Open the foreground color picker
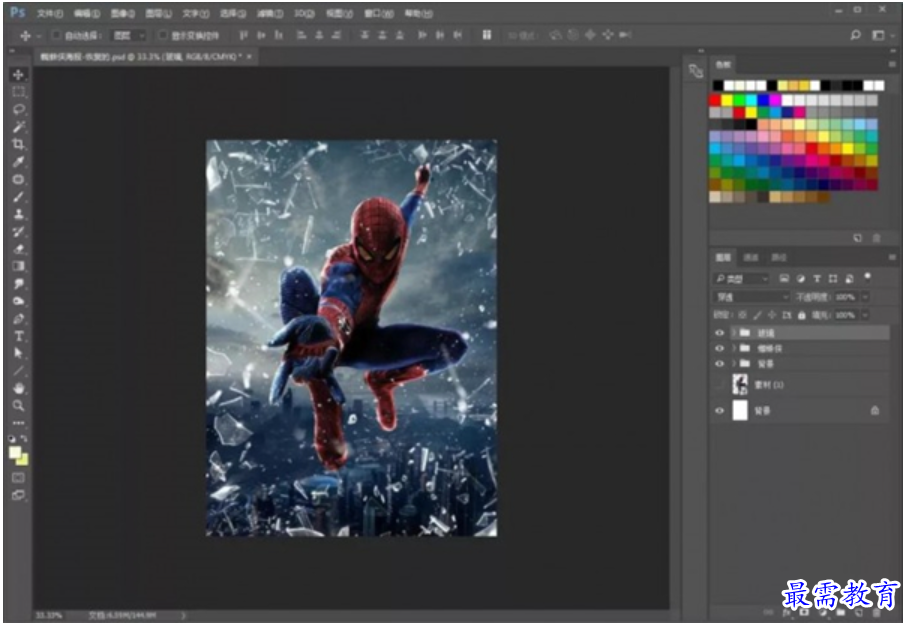Viewport: 906px width, 626px height. 15,452
